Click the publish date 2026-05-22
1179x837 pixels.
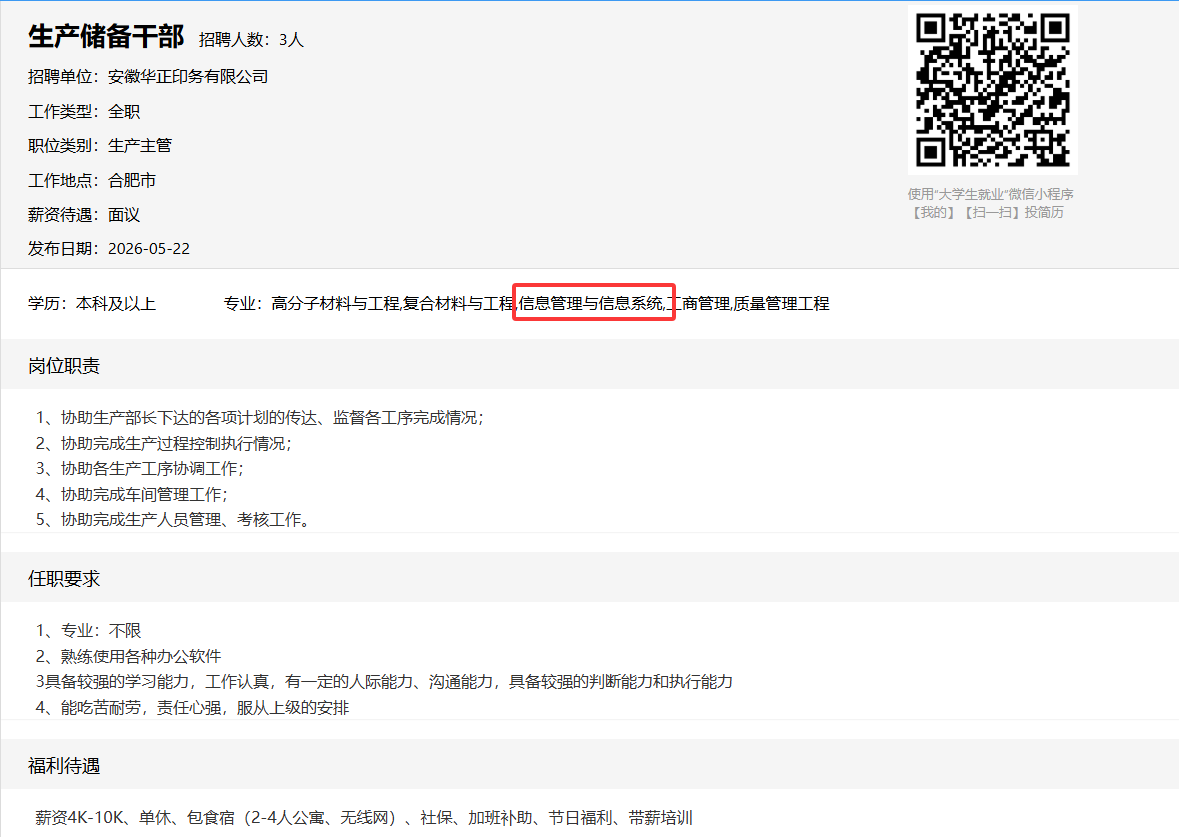[x=149, y=249]
